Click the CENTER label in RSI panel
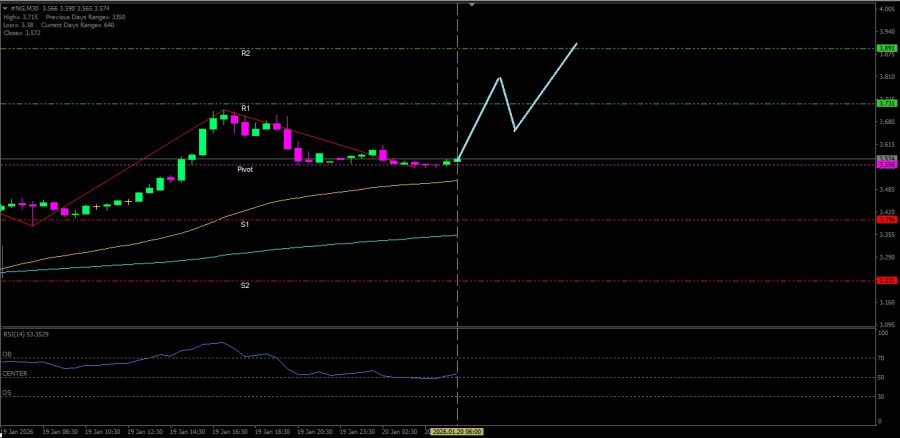This screenshot has width=900, height=438. pyautogui.click(x=15, y=374)
